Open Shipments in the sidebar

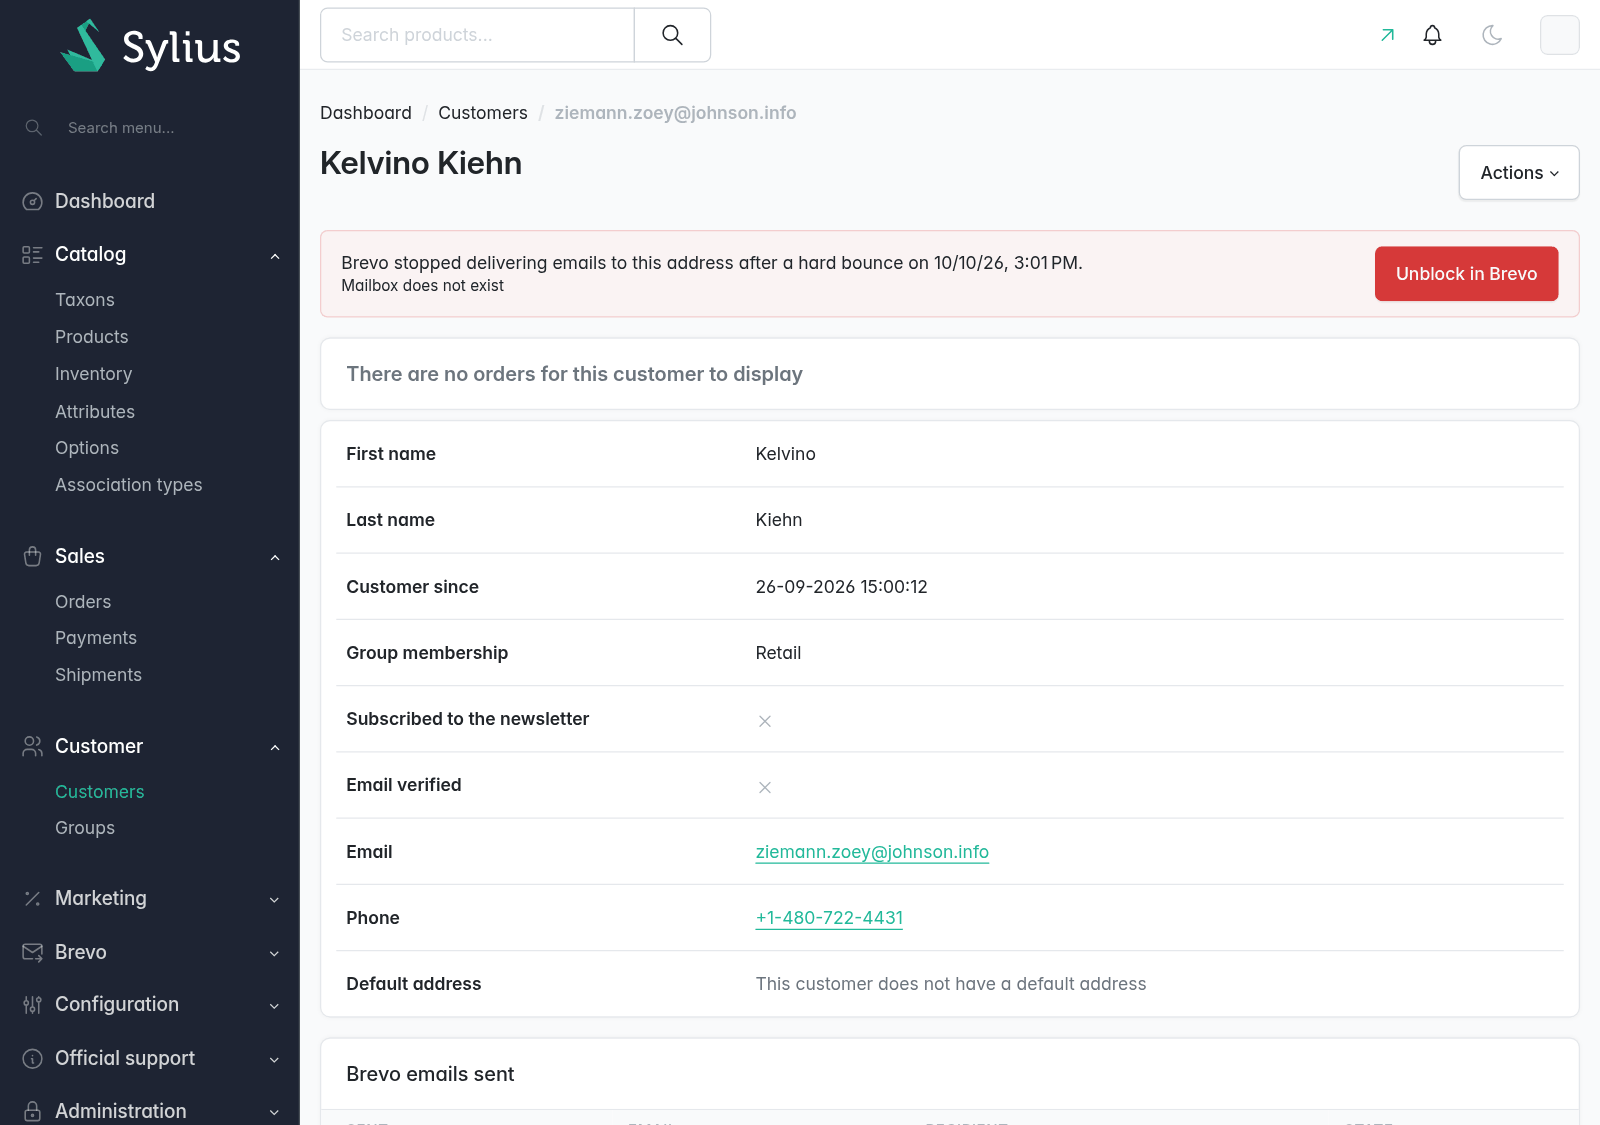click(99, 675)
